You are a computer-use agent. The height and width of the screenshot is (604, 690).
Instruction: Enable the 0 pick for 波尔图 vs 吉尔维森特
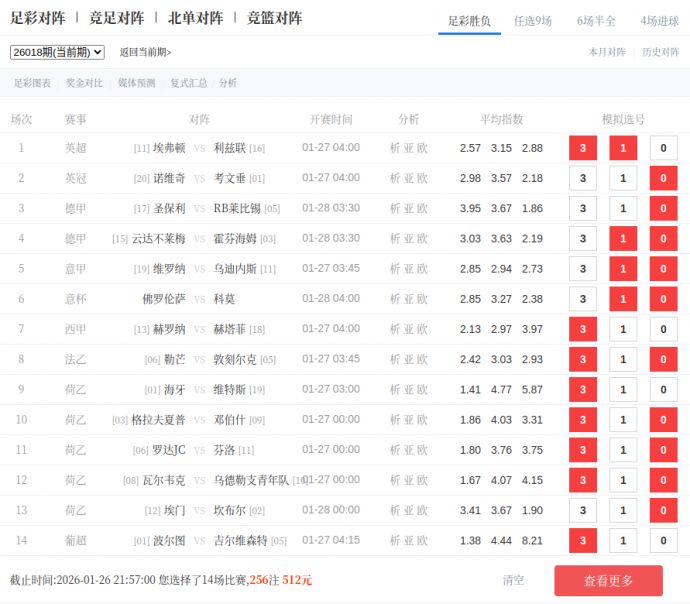(663, 541)
